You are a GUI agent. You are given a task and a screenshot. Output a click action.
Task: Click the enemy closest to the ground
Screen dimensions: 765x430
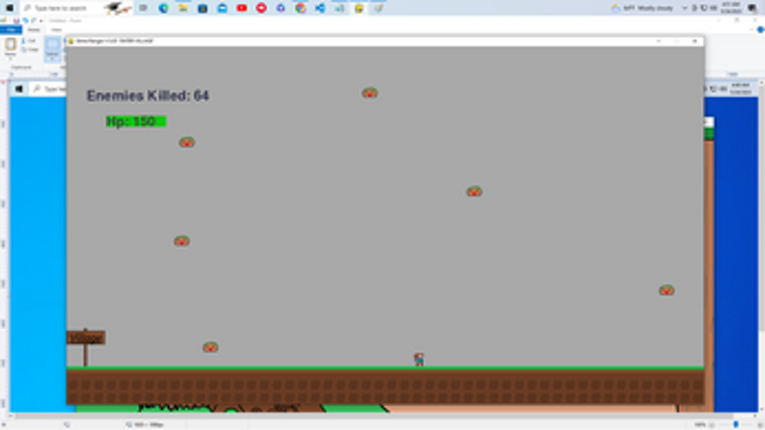pyautogui.click(x=210, y=347)
